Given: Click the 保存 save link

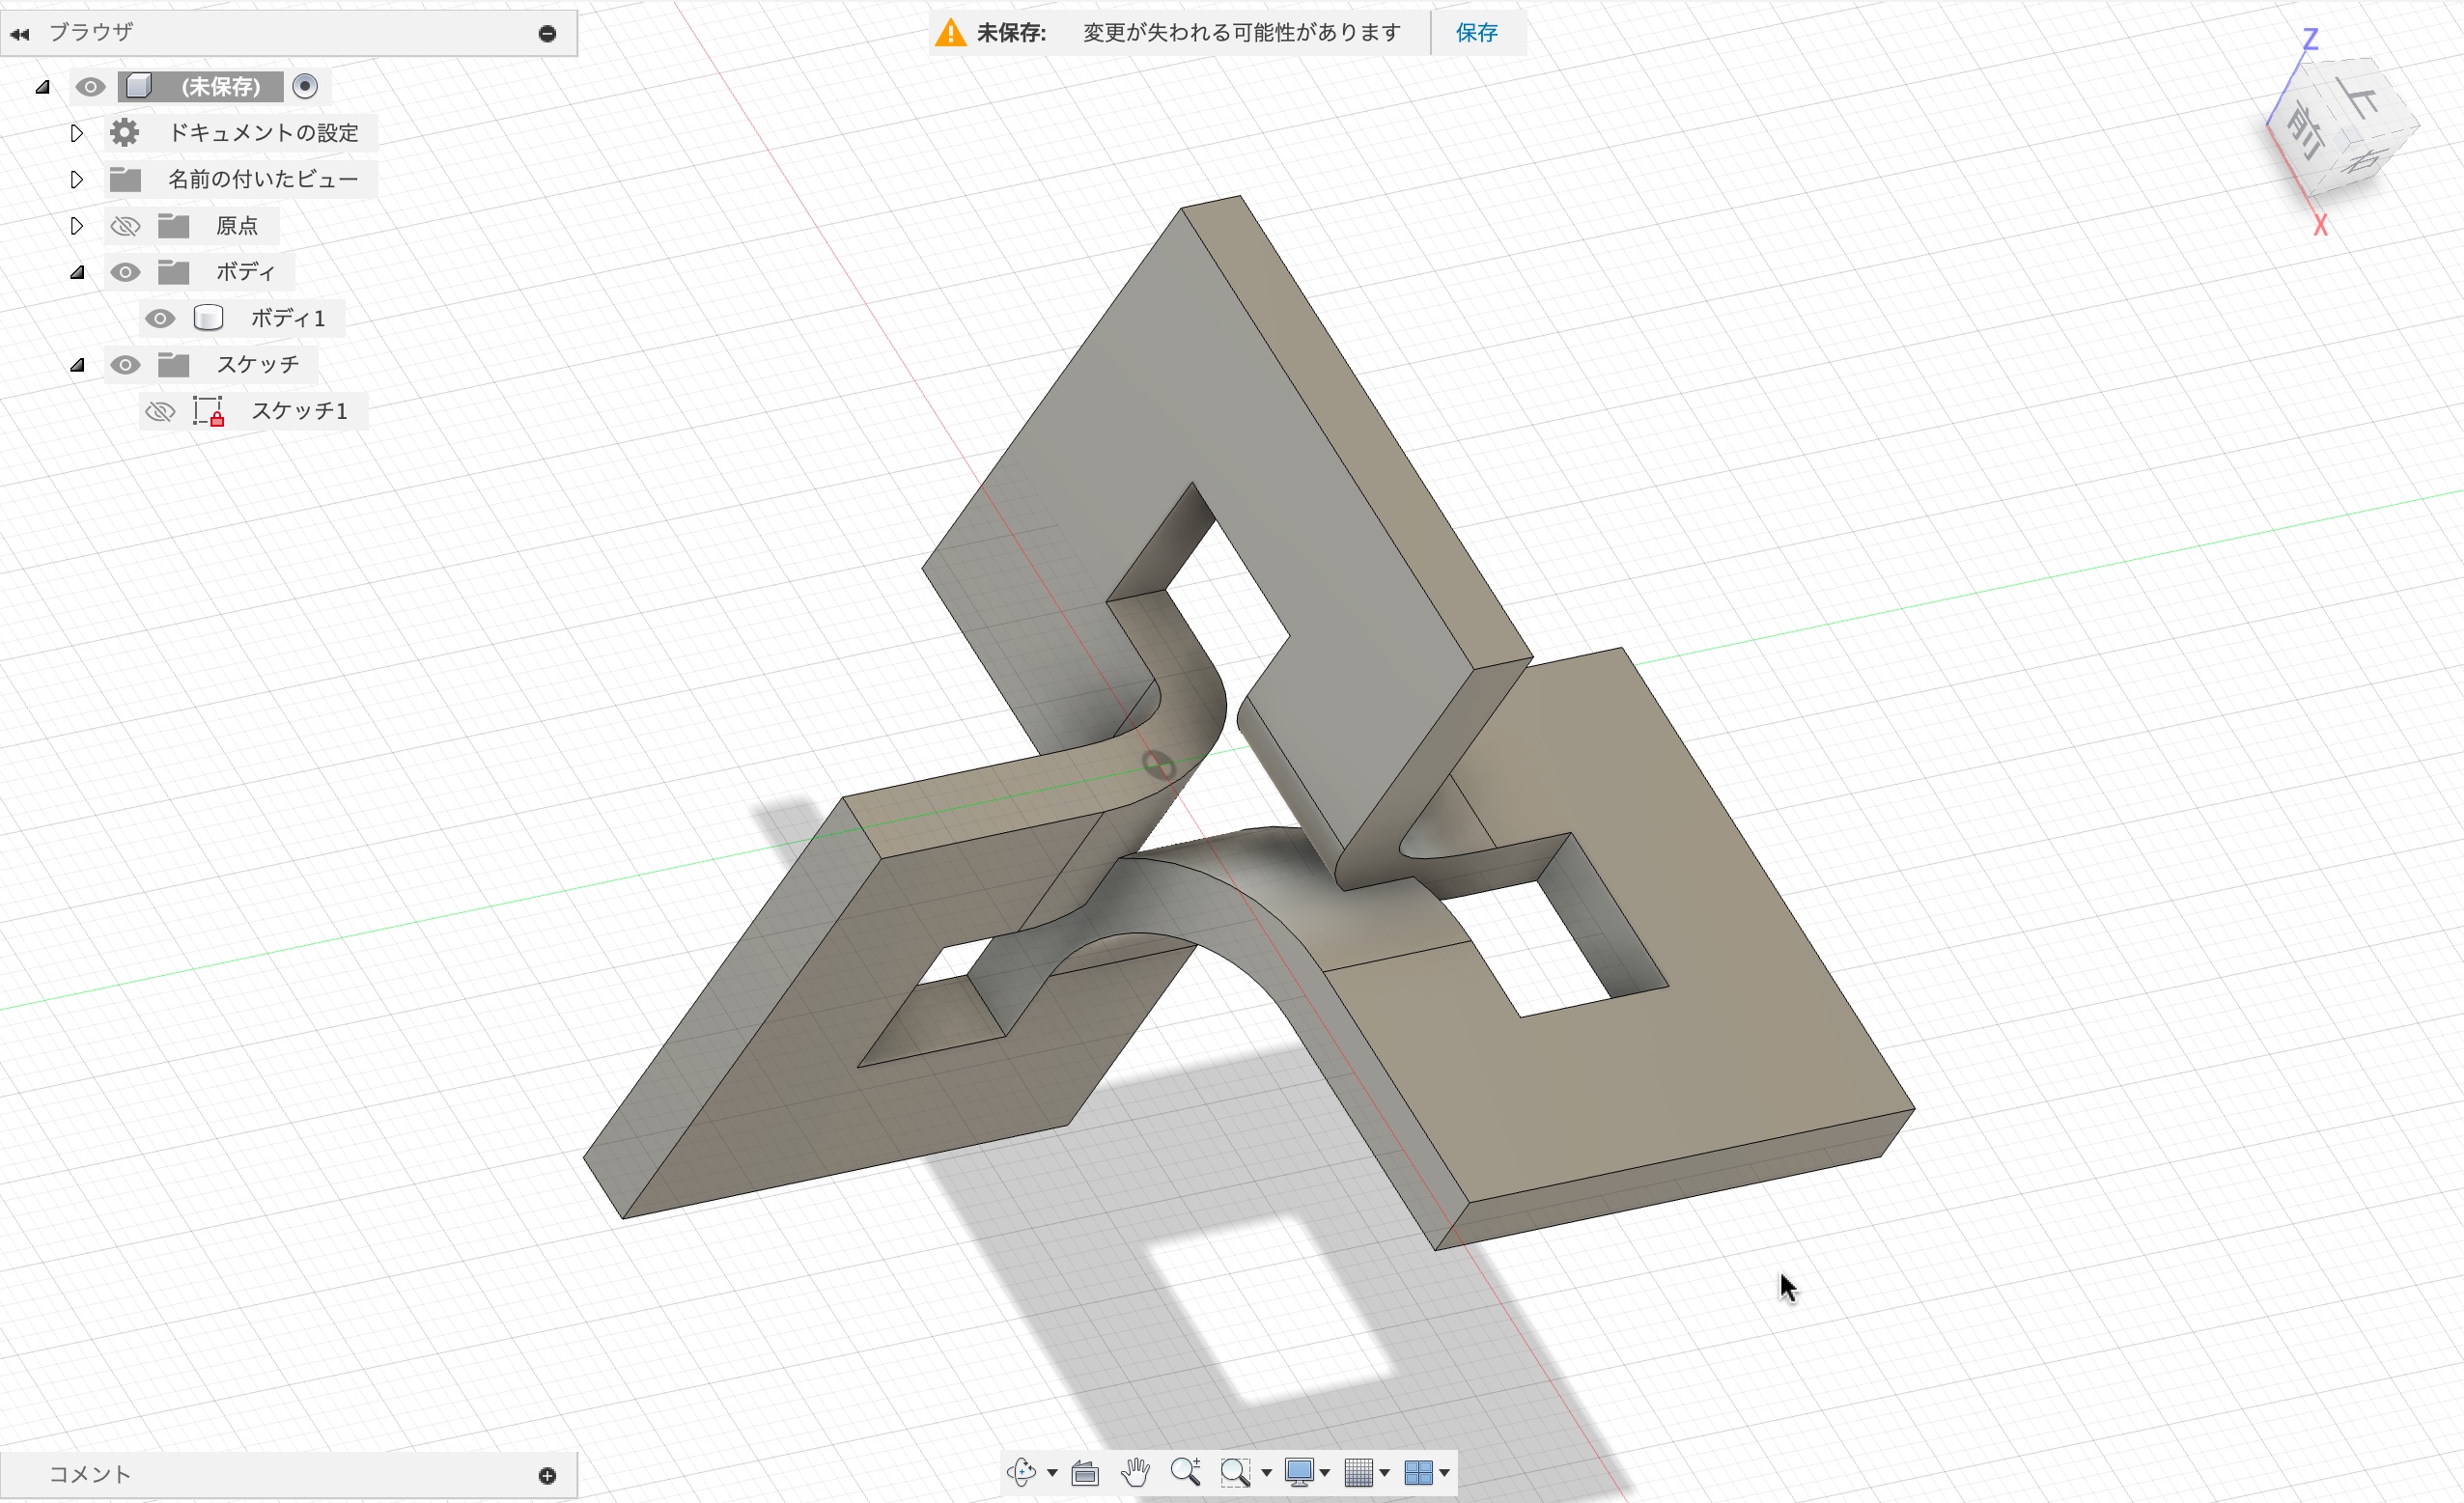Looking at the screenshot, I should pyautogui.click(x=1476, y=33).
